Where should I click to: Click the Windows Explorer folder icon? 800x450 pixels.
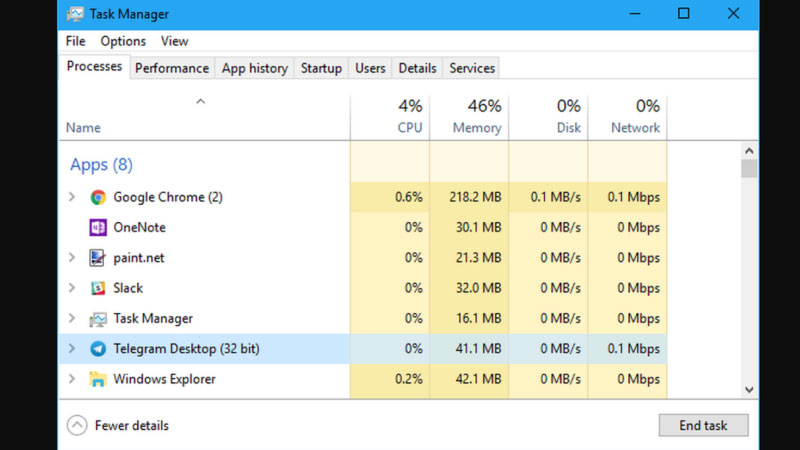[98, 379]
